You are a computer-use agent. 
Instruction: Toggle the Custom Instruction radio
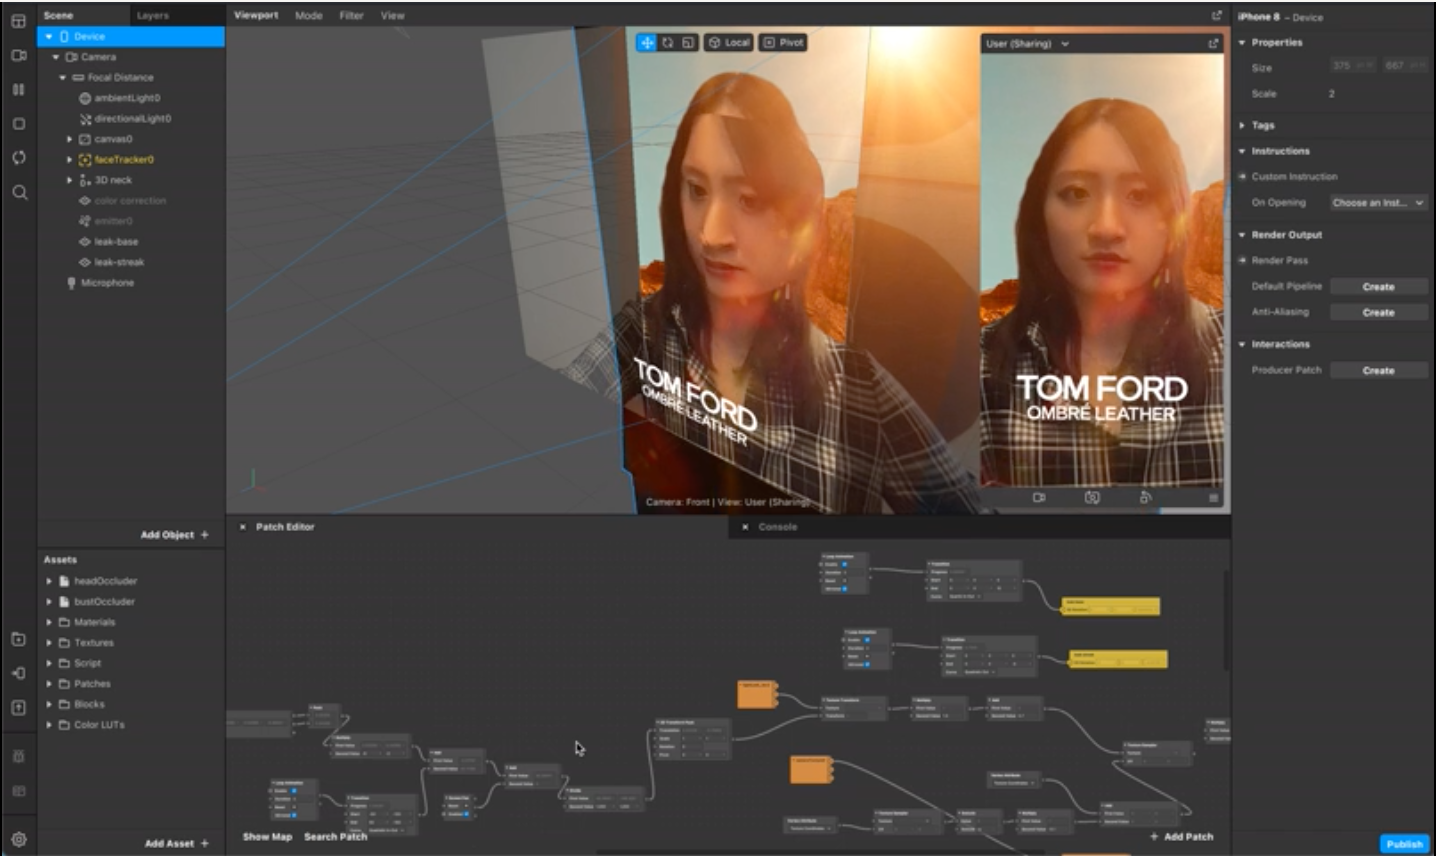(1243, 176)
